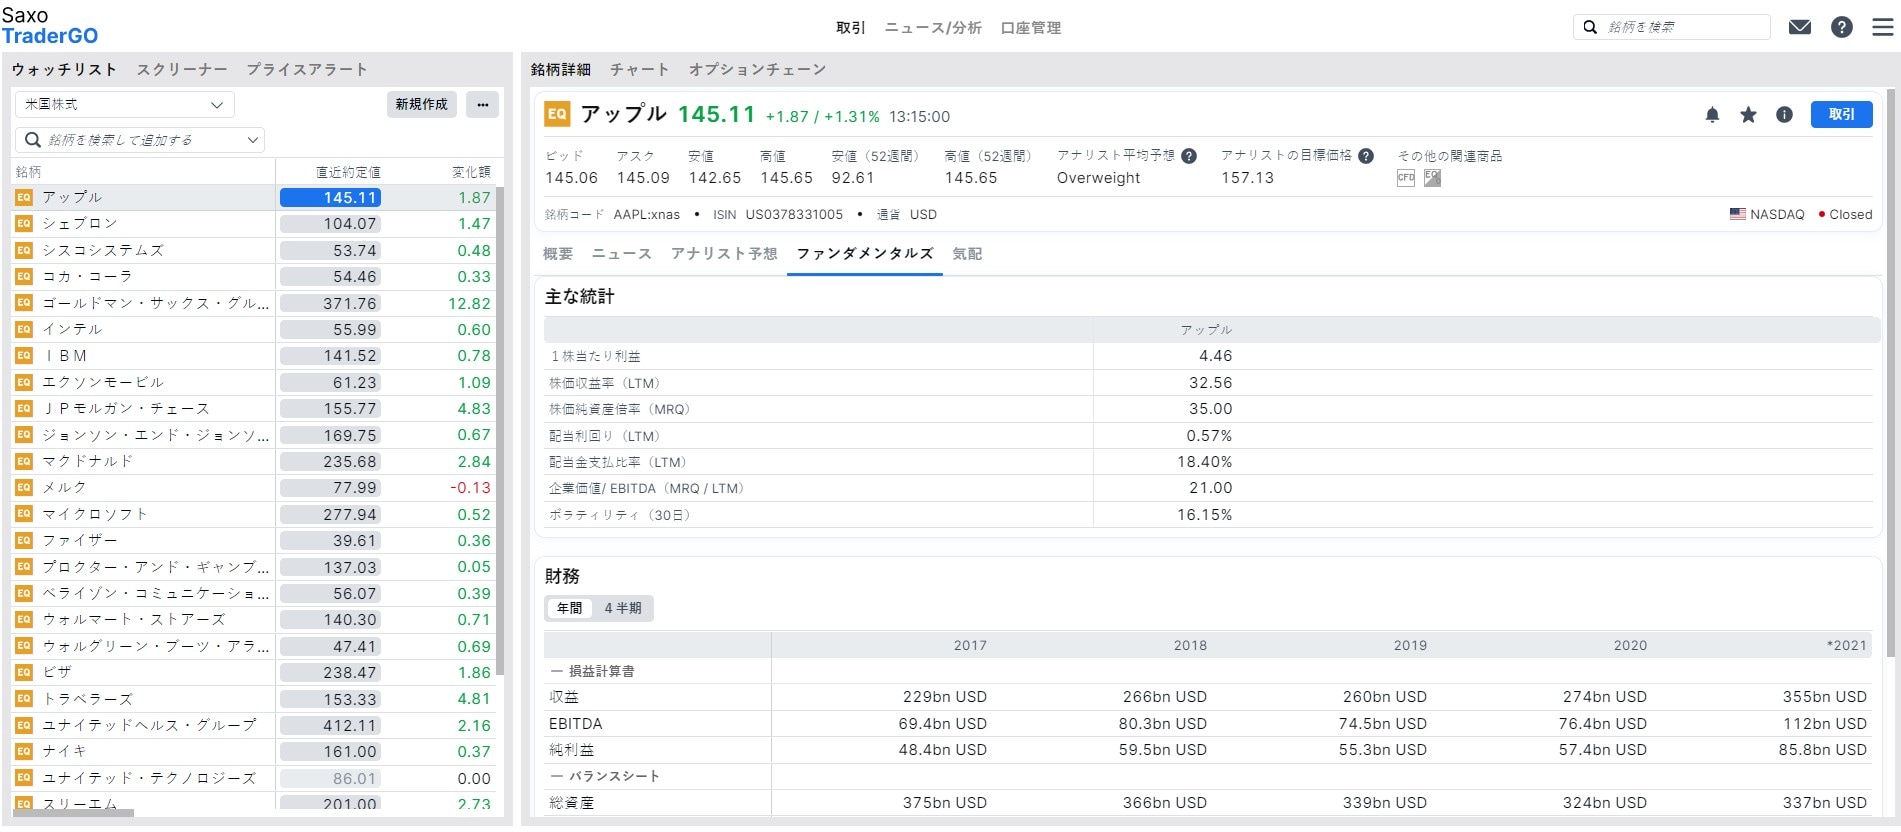The width and height of the screenshot is (1901, 832).
Task: Select the ファイザー watchlist row
Action: (x=253, y=541)
